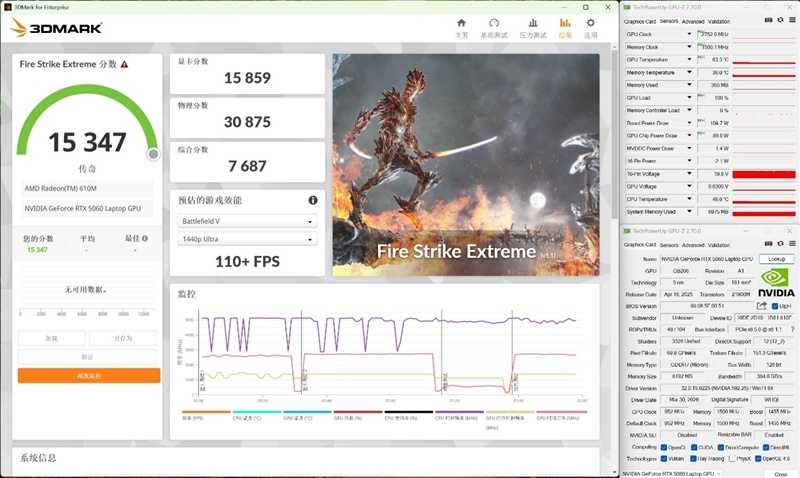The image size is (800, 478).
Task: Open the Memory Clock sensor dropdown arrow
Action: pyautogui.click(x=689, y=47)
